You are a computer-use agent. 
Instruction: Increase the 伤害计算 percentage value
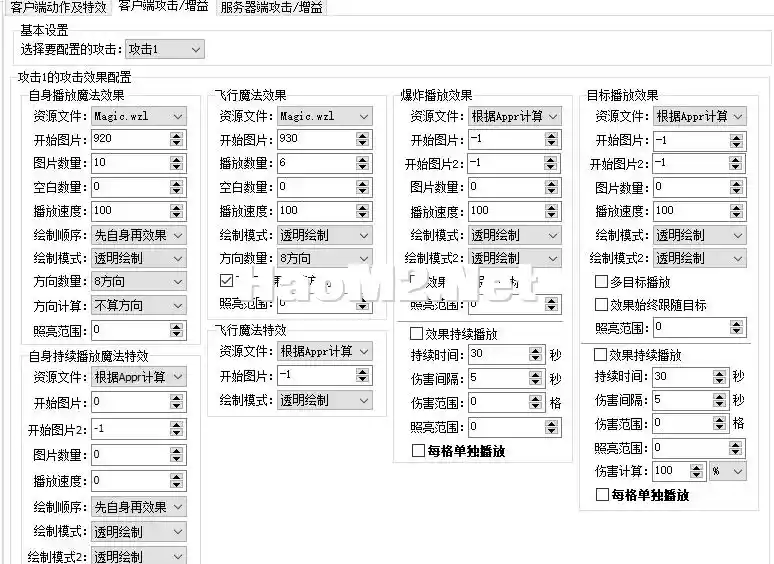697,467
